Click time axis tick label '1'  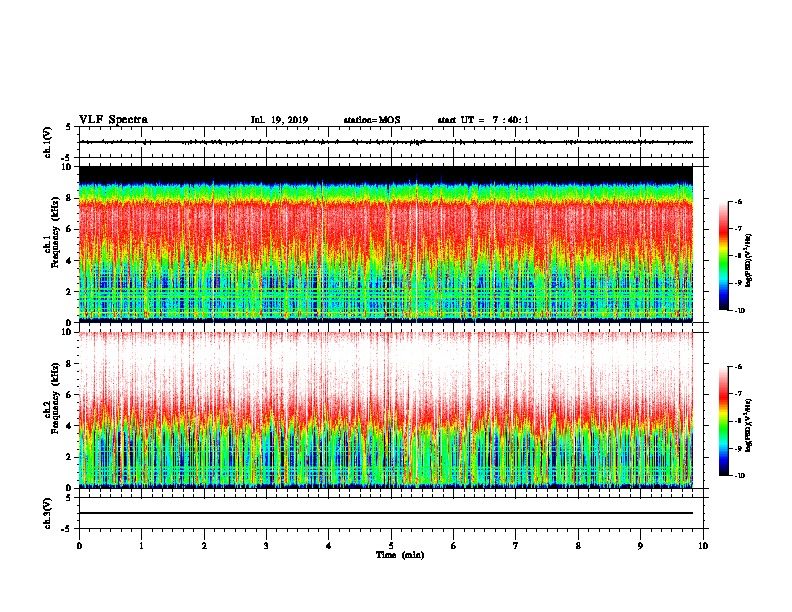tap(141, 546)
